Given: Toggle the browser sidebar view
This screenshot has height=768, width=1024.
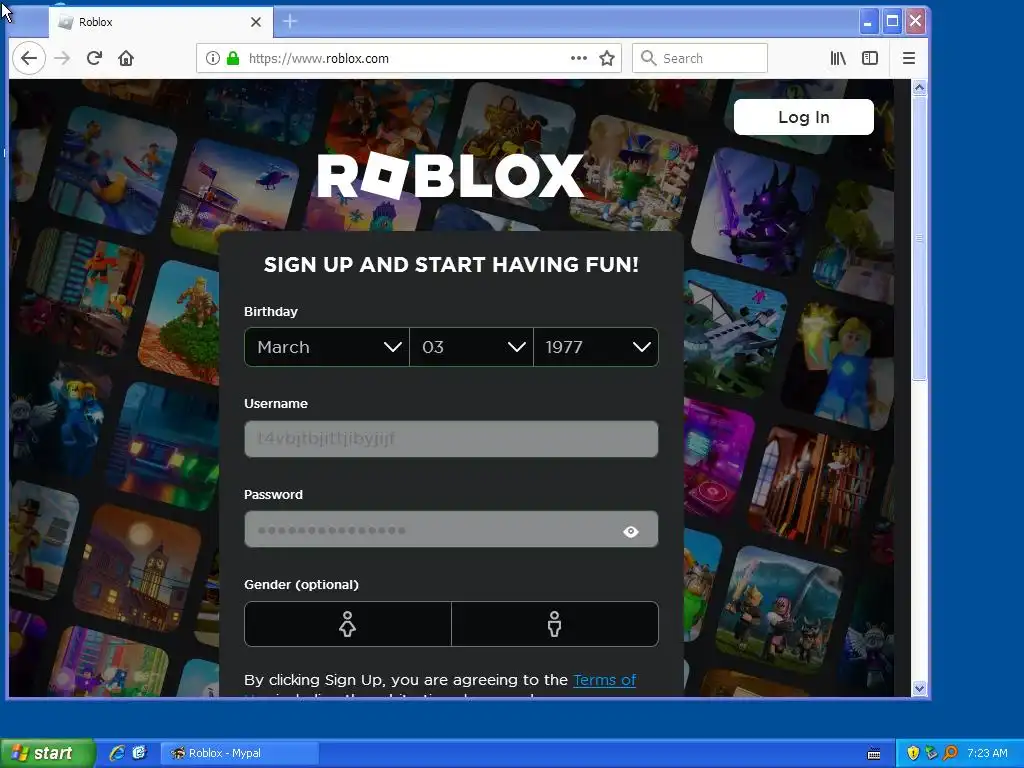Looking at the screenshot, I should click(x=870, y=58).
